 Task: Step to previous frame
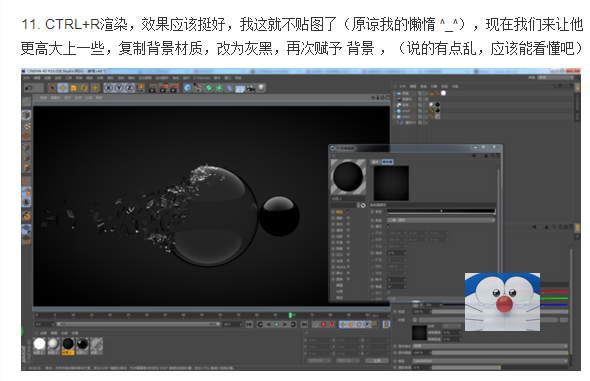tap(268, 325)
